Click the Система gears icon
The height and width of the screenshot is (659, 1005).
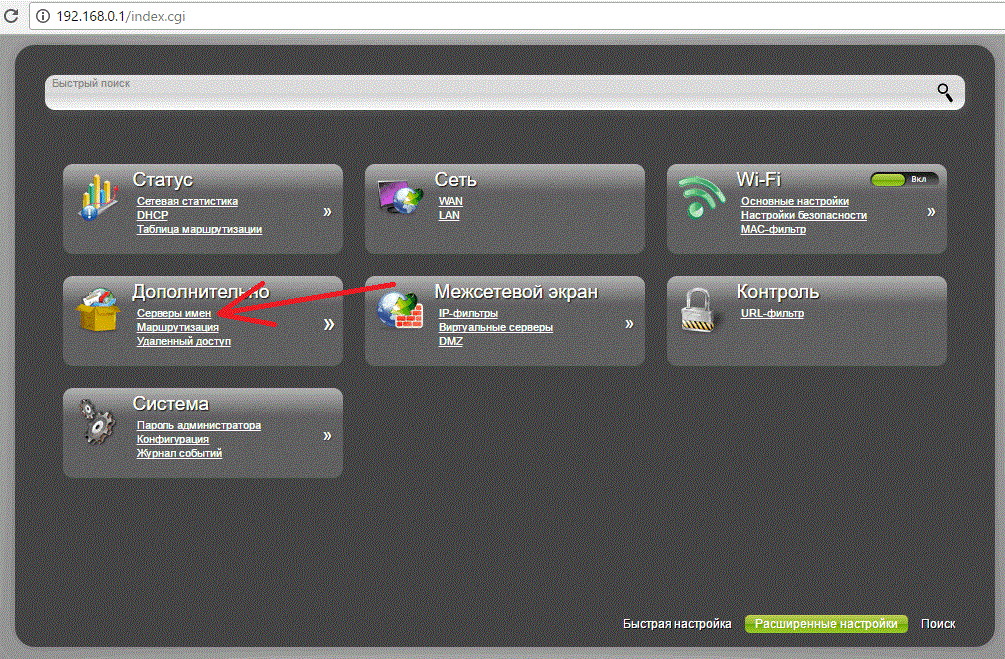(x=98, y=422)
